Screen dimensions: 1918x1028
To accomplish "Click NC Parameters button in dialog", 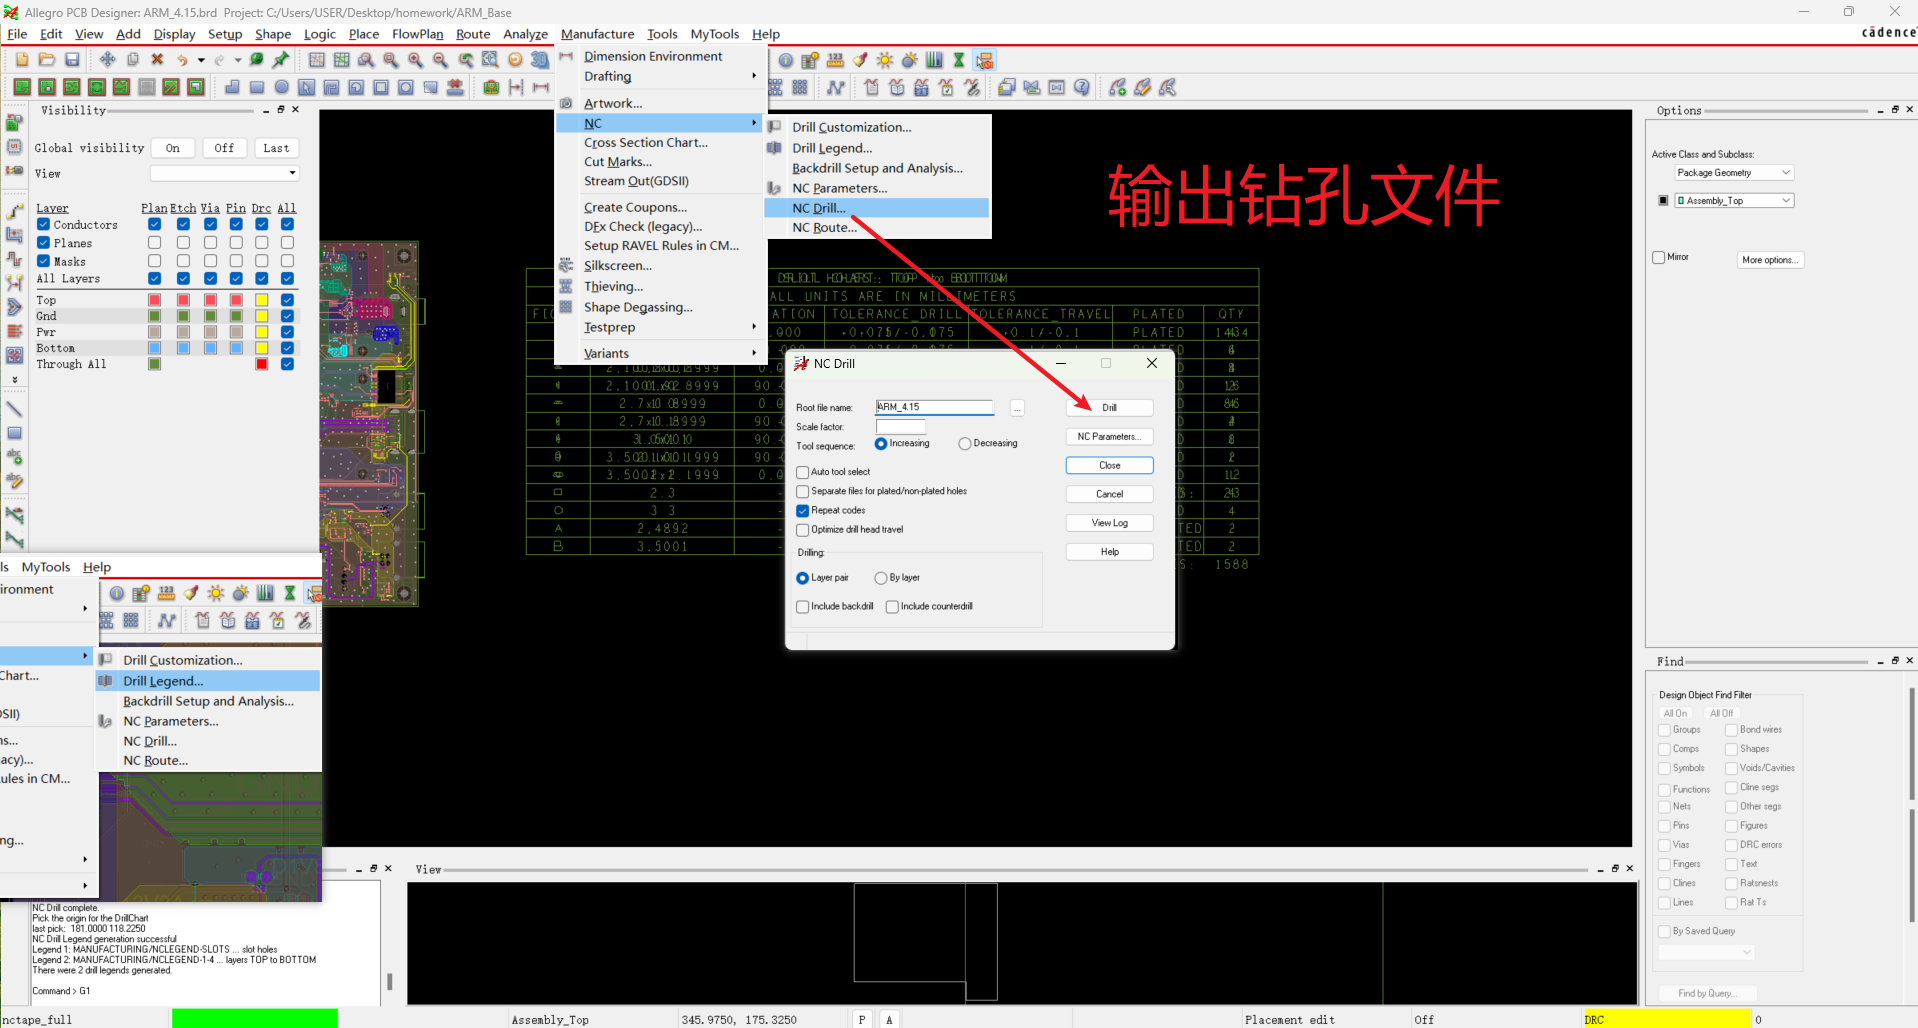I will coord(1109,437).
